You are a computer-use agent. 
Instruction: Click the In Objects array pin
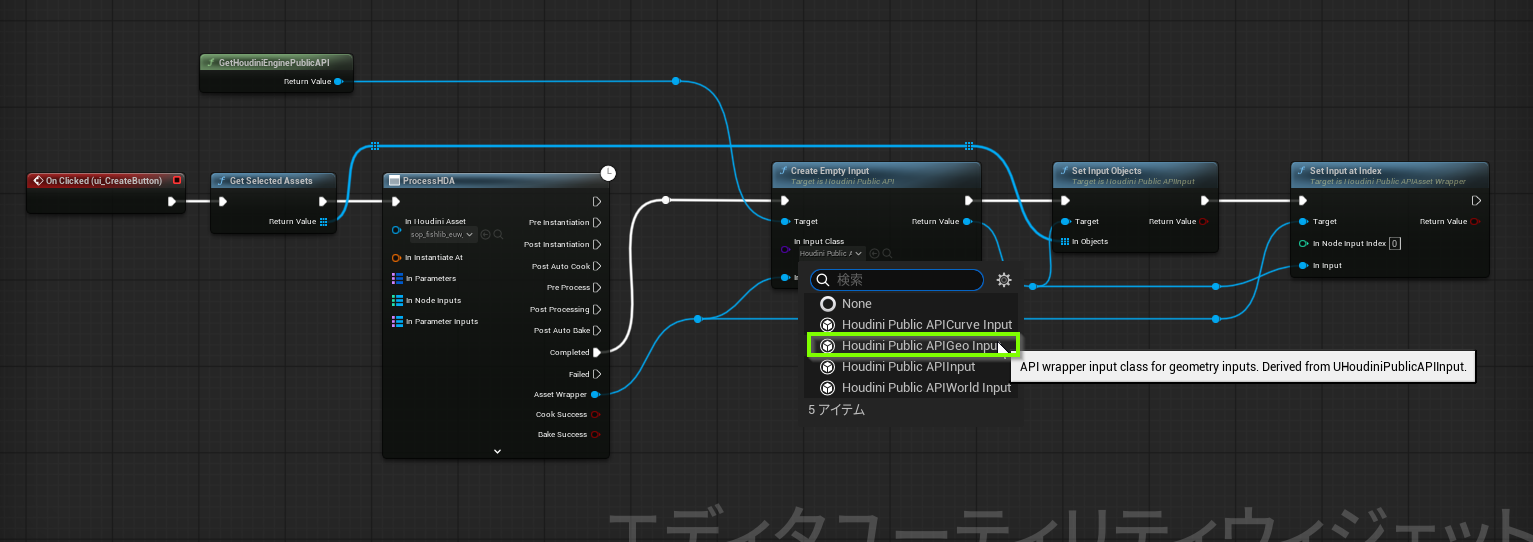tap(1065, 242)
